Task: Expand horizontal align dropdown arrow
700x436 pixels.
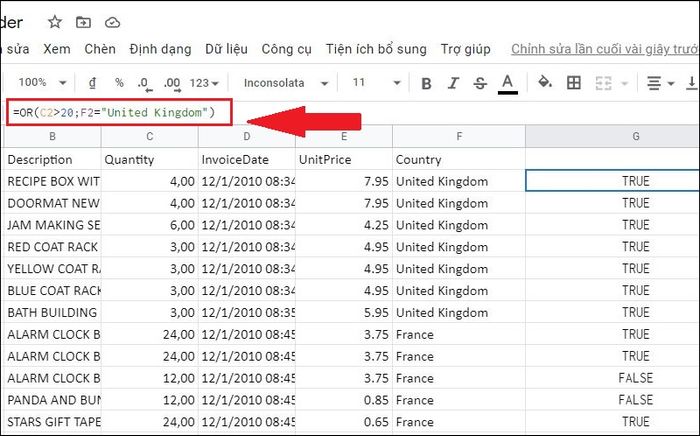Action: [671, 83]
